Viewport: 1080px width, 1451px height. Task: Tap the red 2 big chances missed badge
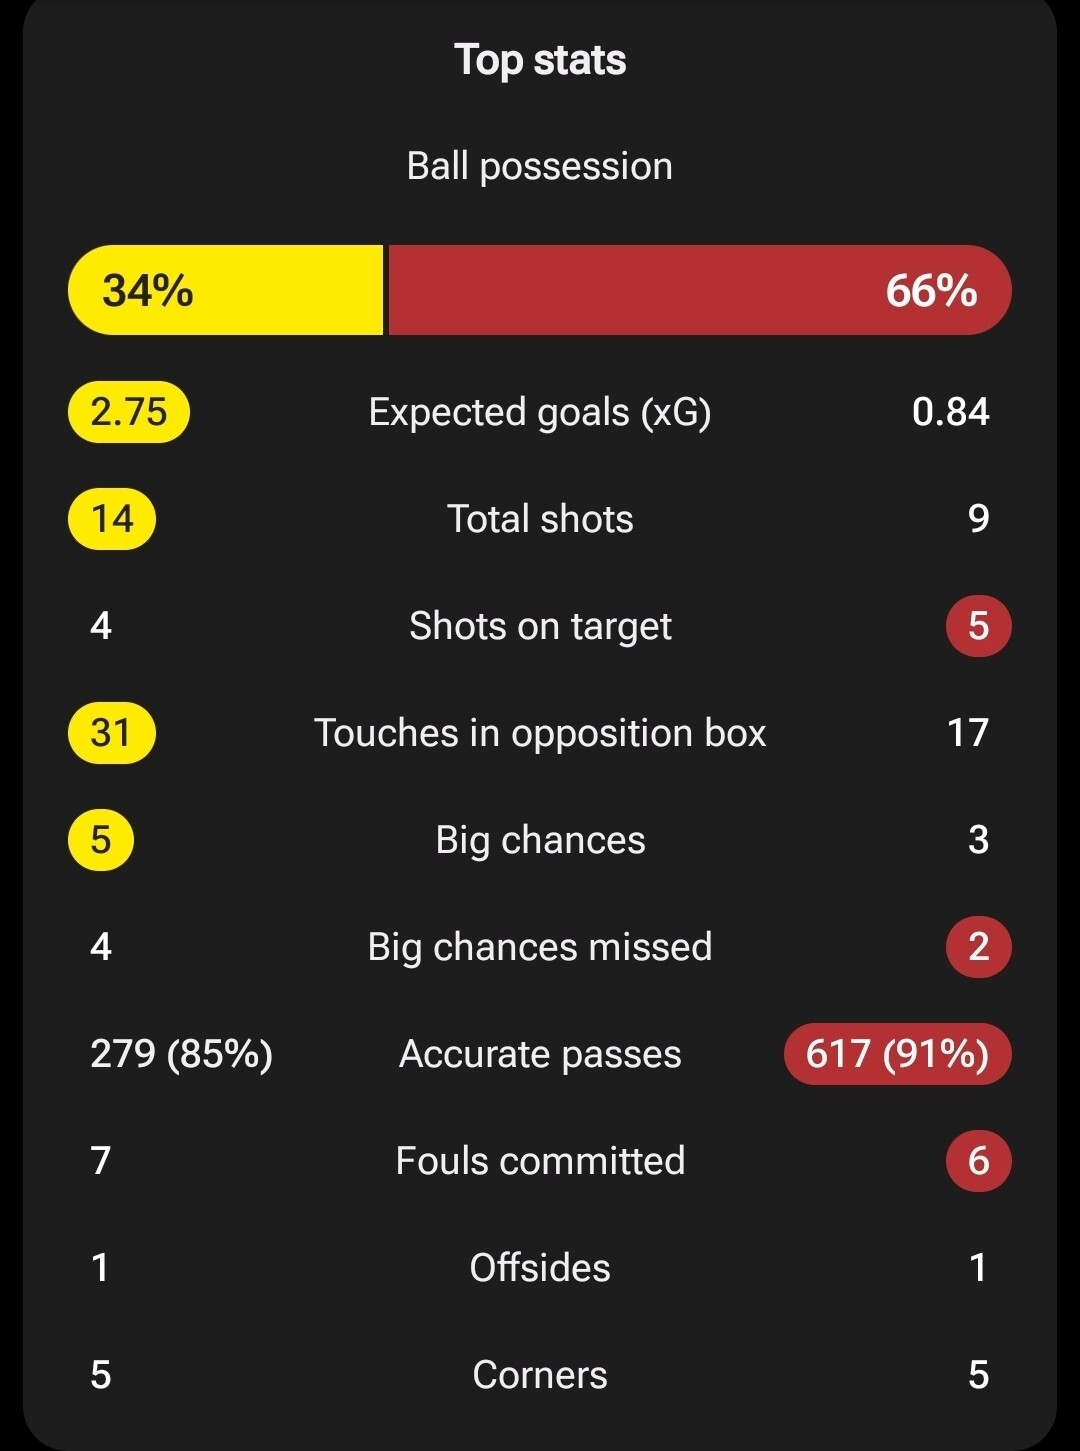tap(979, 947)
